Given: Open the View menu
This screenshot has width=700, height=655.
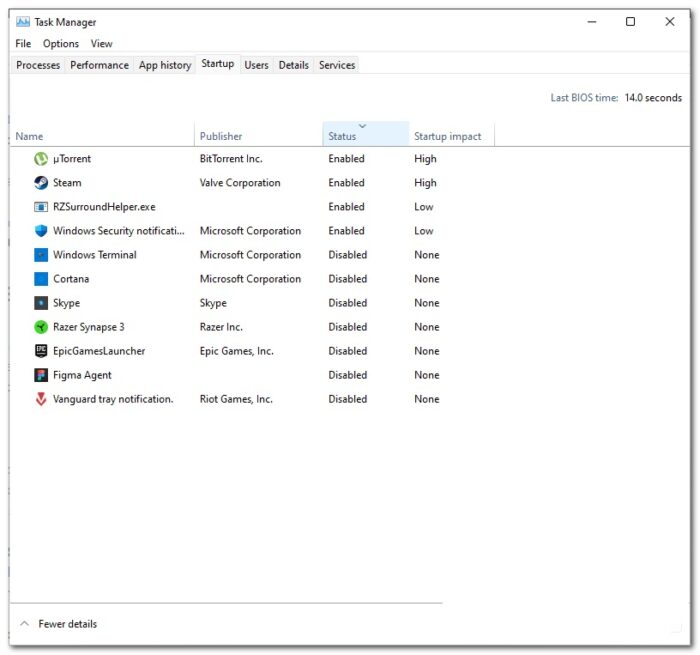Looking at the screenshot, I should pyautogui.click(x=101, y=44).
